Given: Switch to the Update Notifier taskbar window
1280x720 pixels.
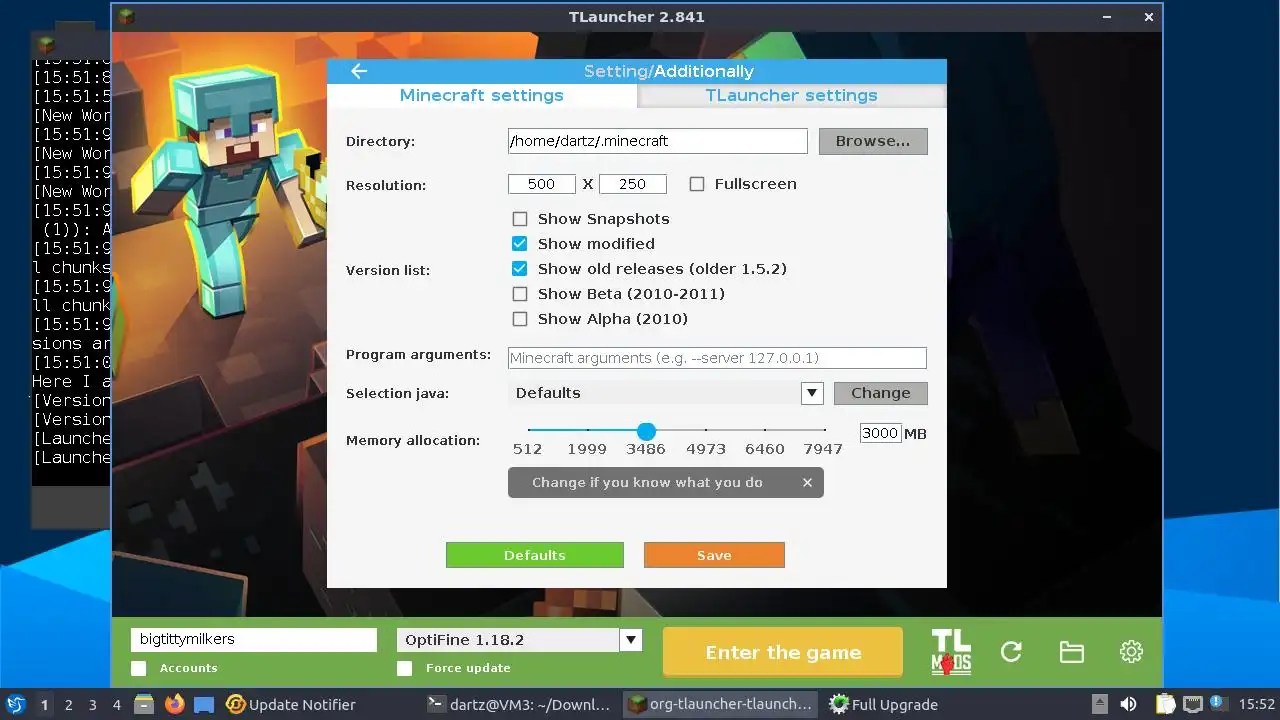Looking at the screenshot, I should click(x=290, y=704).
